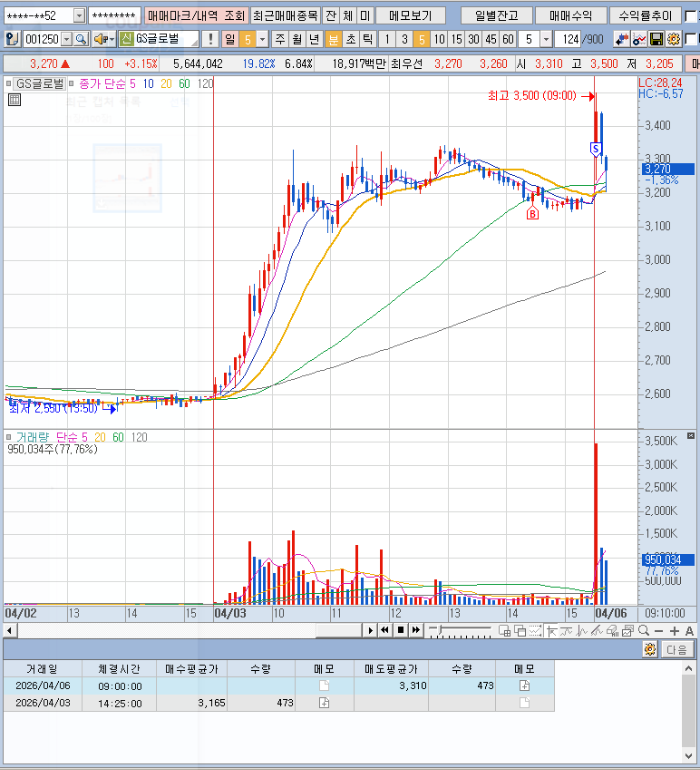Viewport: 700px width, 770px height.
Task: Toggle the 잔 filter button
Action: [331, 16]
